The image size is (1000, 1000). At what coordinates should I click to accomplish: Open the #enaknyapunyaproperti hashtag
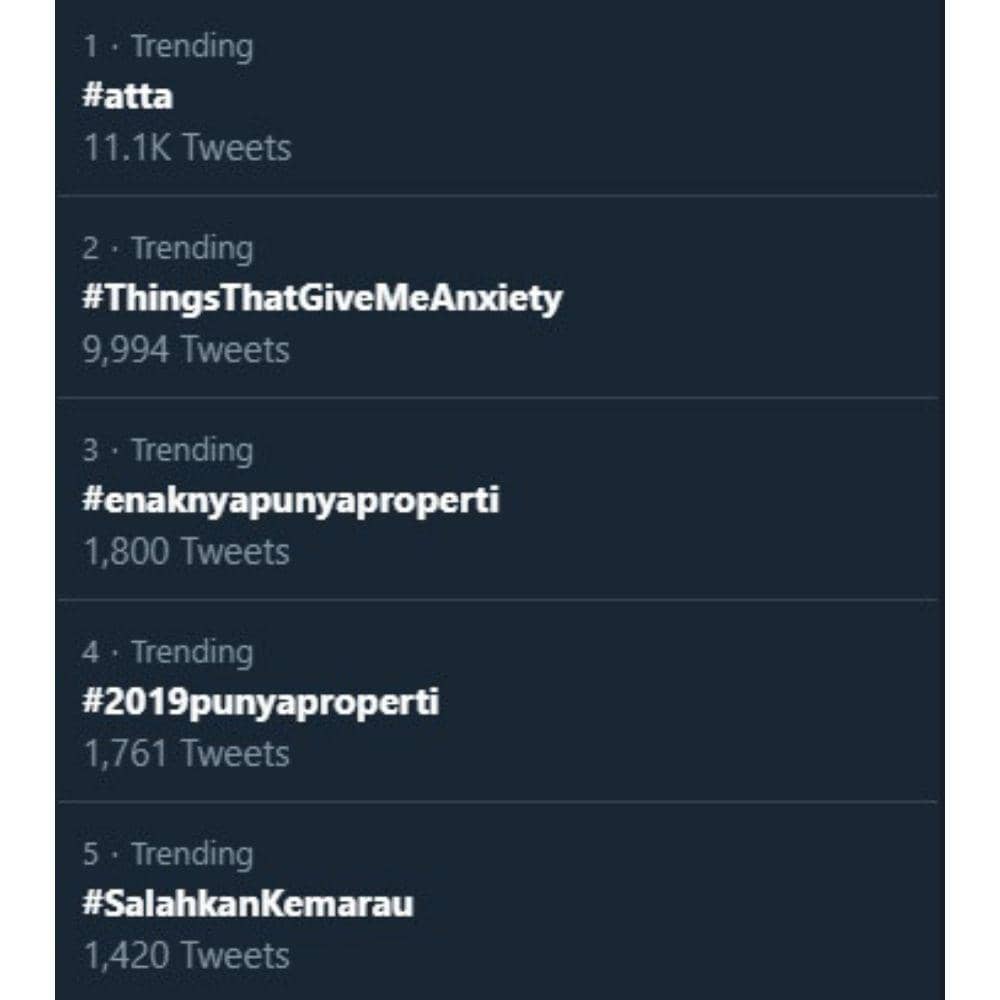click(290, 500)
